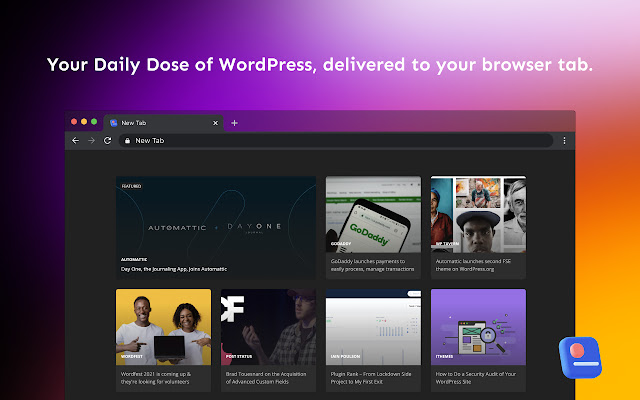Open the GoDaddy phone thumbnail

coord(373,214)
